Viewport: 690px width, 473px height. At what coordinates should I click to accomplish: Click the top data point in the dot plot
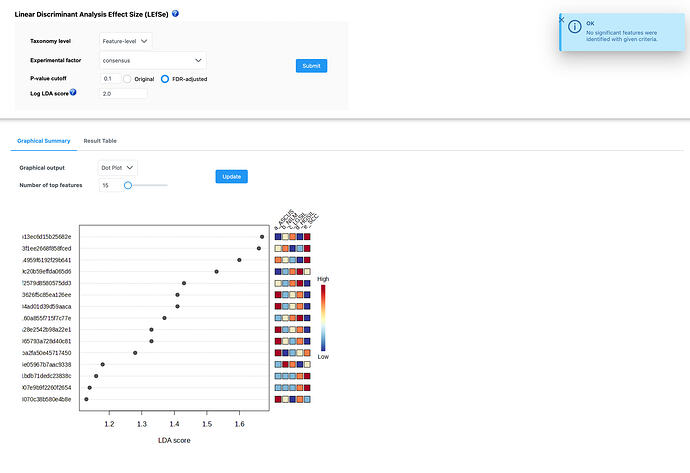pyautogui.click(x=262, y=237)
